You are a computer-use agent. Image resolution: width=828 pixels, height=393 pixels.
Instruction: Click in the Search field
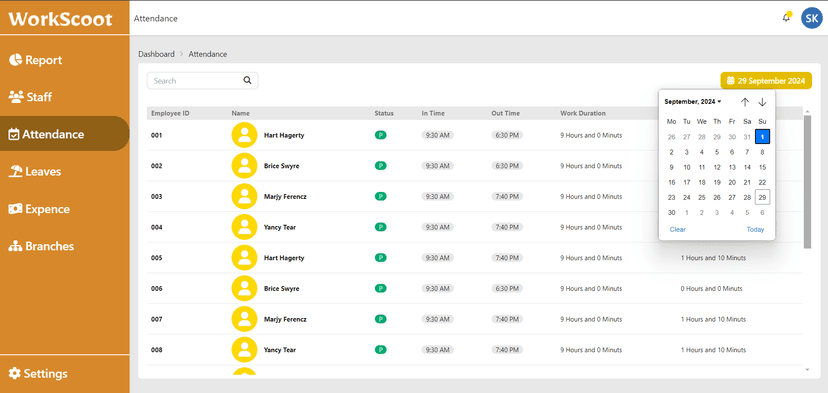tap(202, 81)
